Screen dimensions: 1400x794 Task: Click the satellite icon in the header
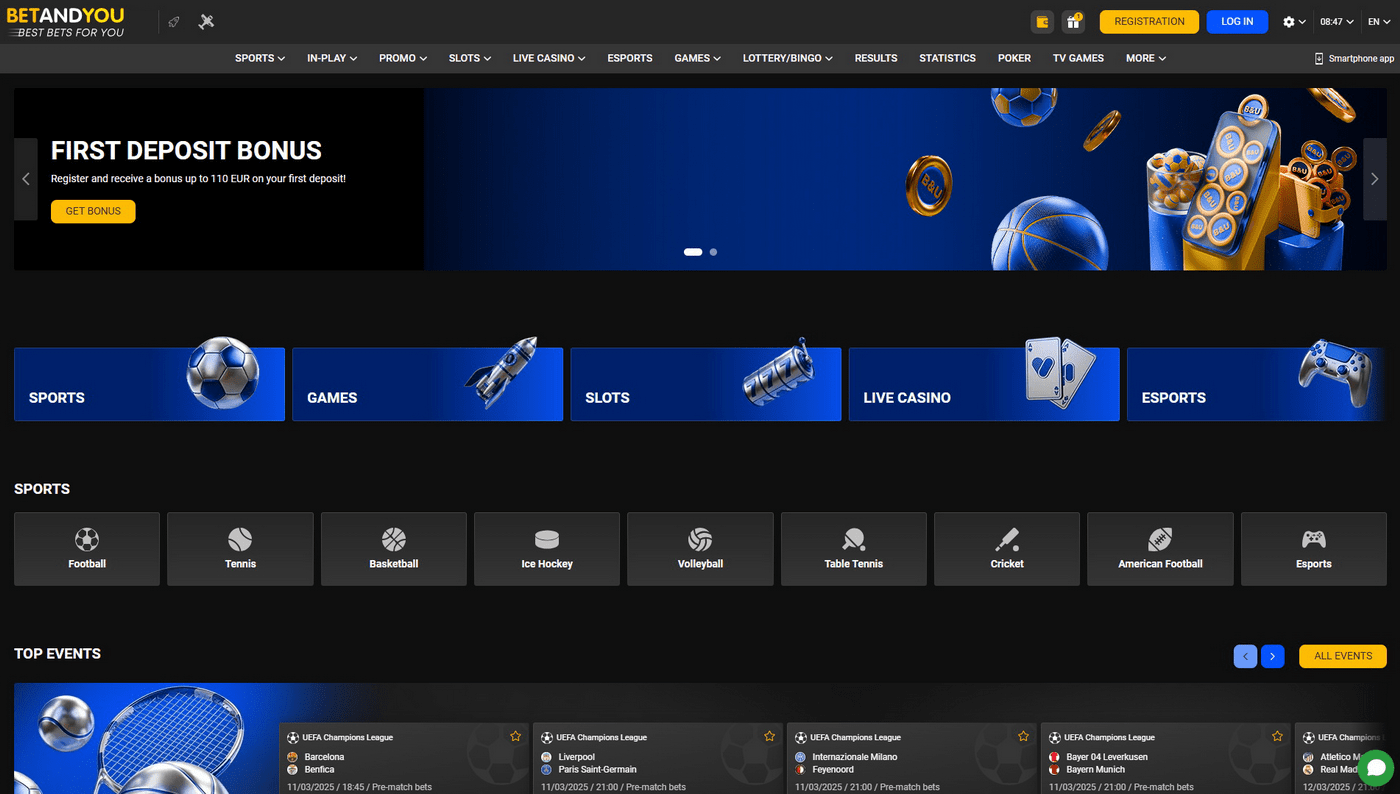207,22
